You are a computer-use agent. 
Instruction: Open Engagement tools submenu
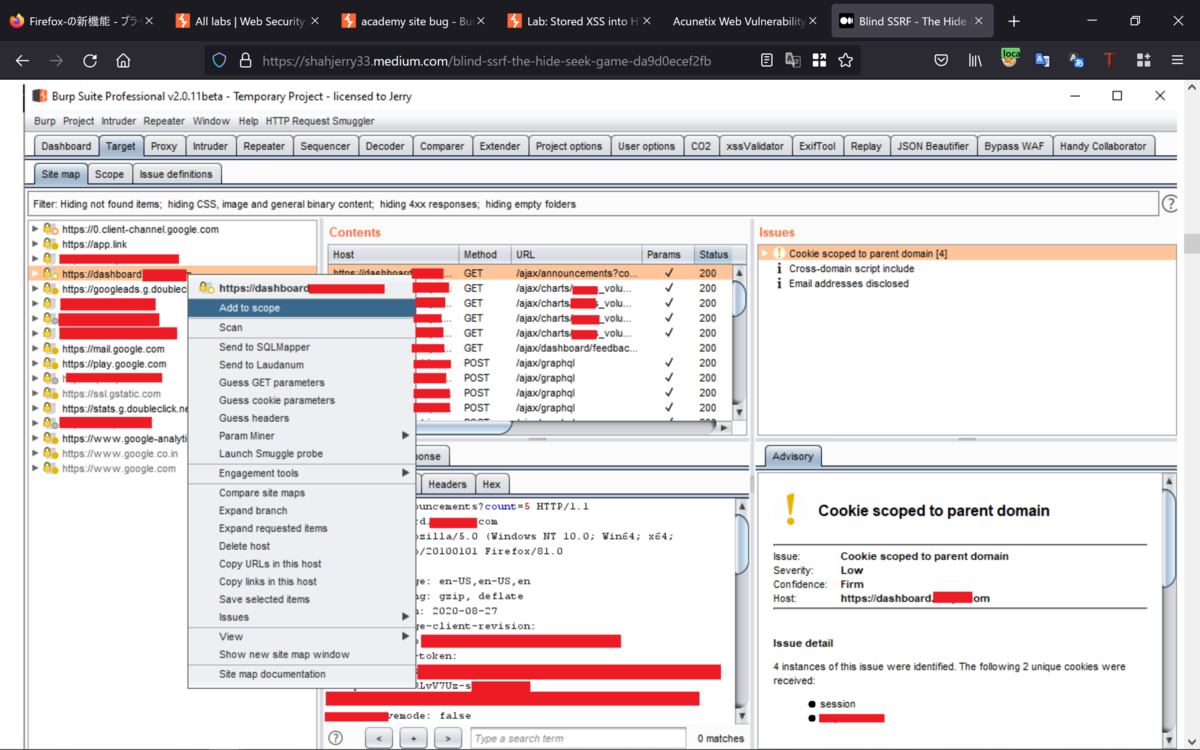pos(302,473)
